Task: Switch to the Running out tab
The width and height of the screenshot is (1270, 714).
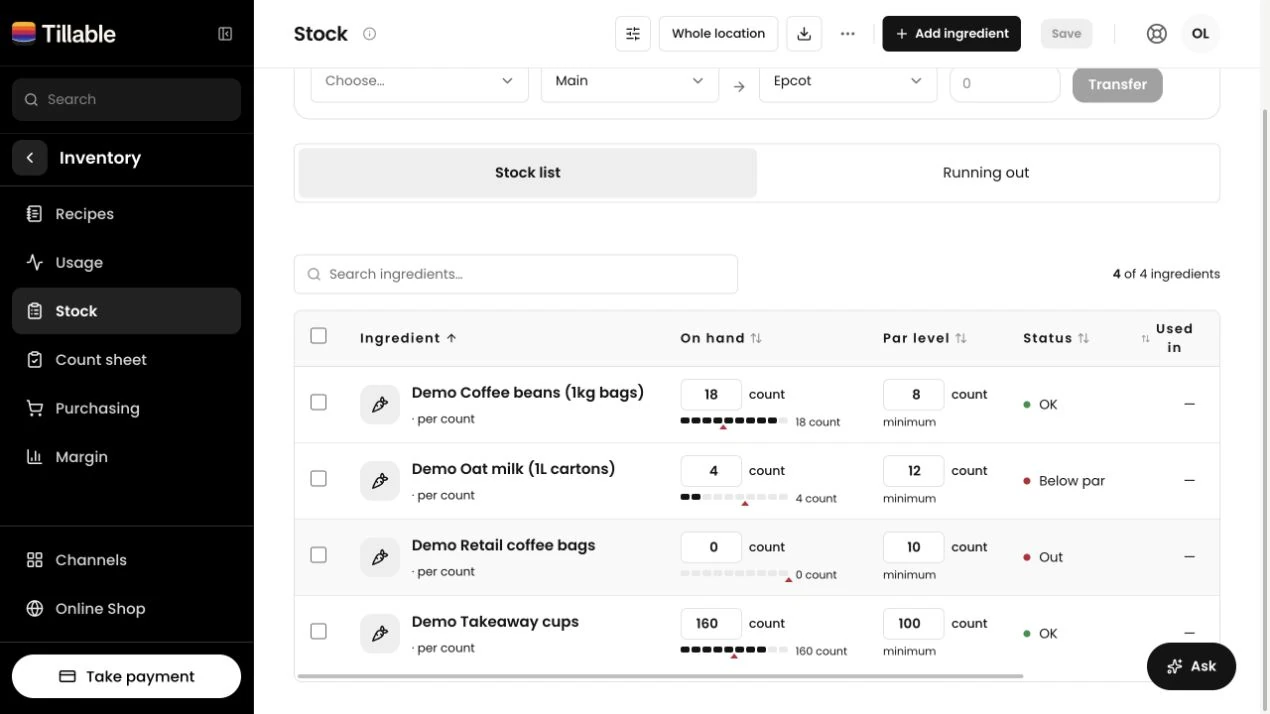Action: (x=986, y=173)
